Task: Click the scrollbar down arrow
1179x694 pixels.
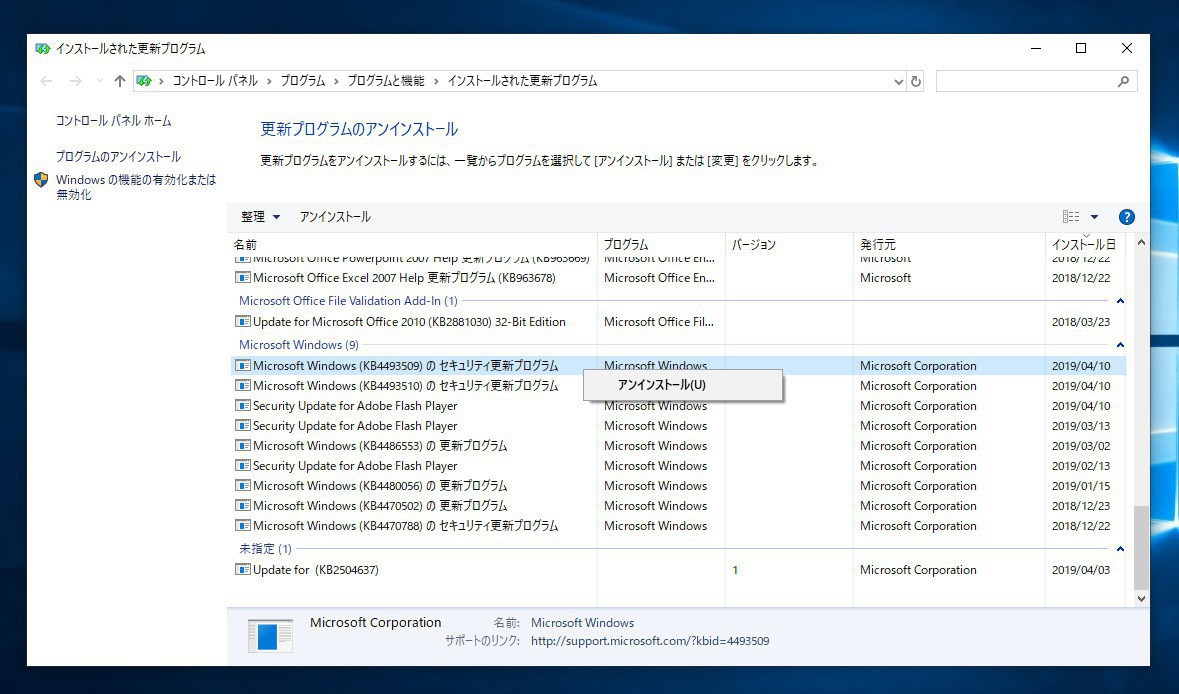Action: pos(1141,599)
